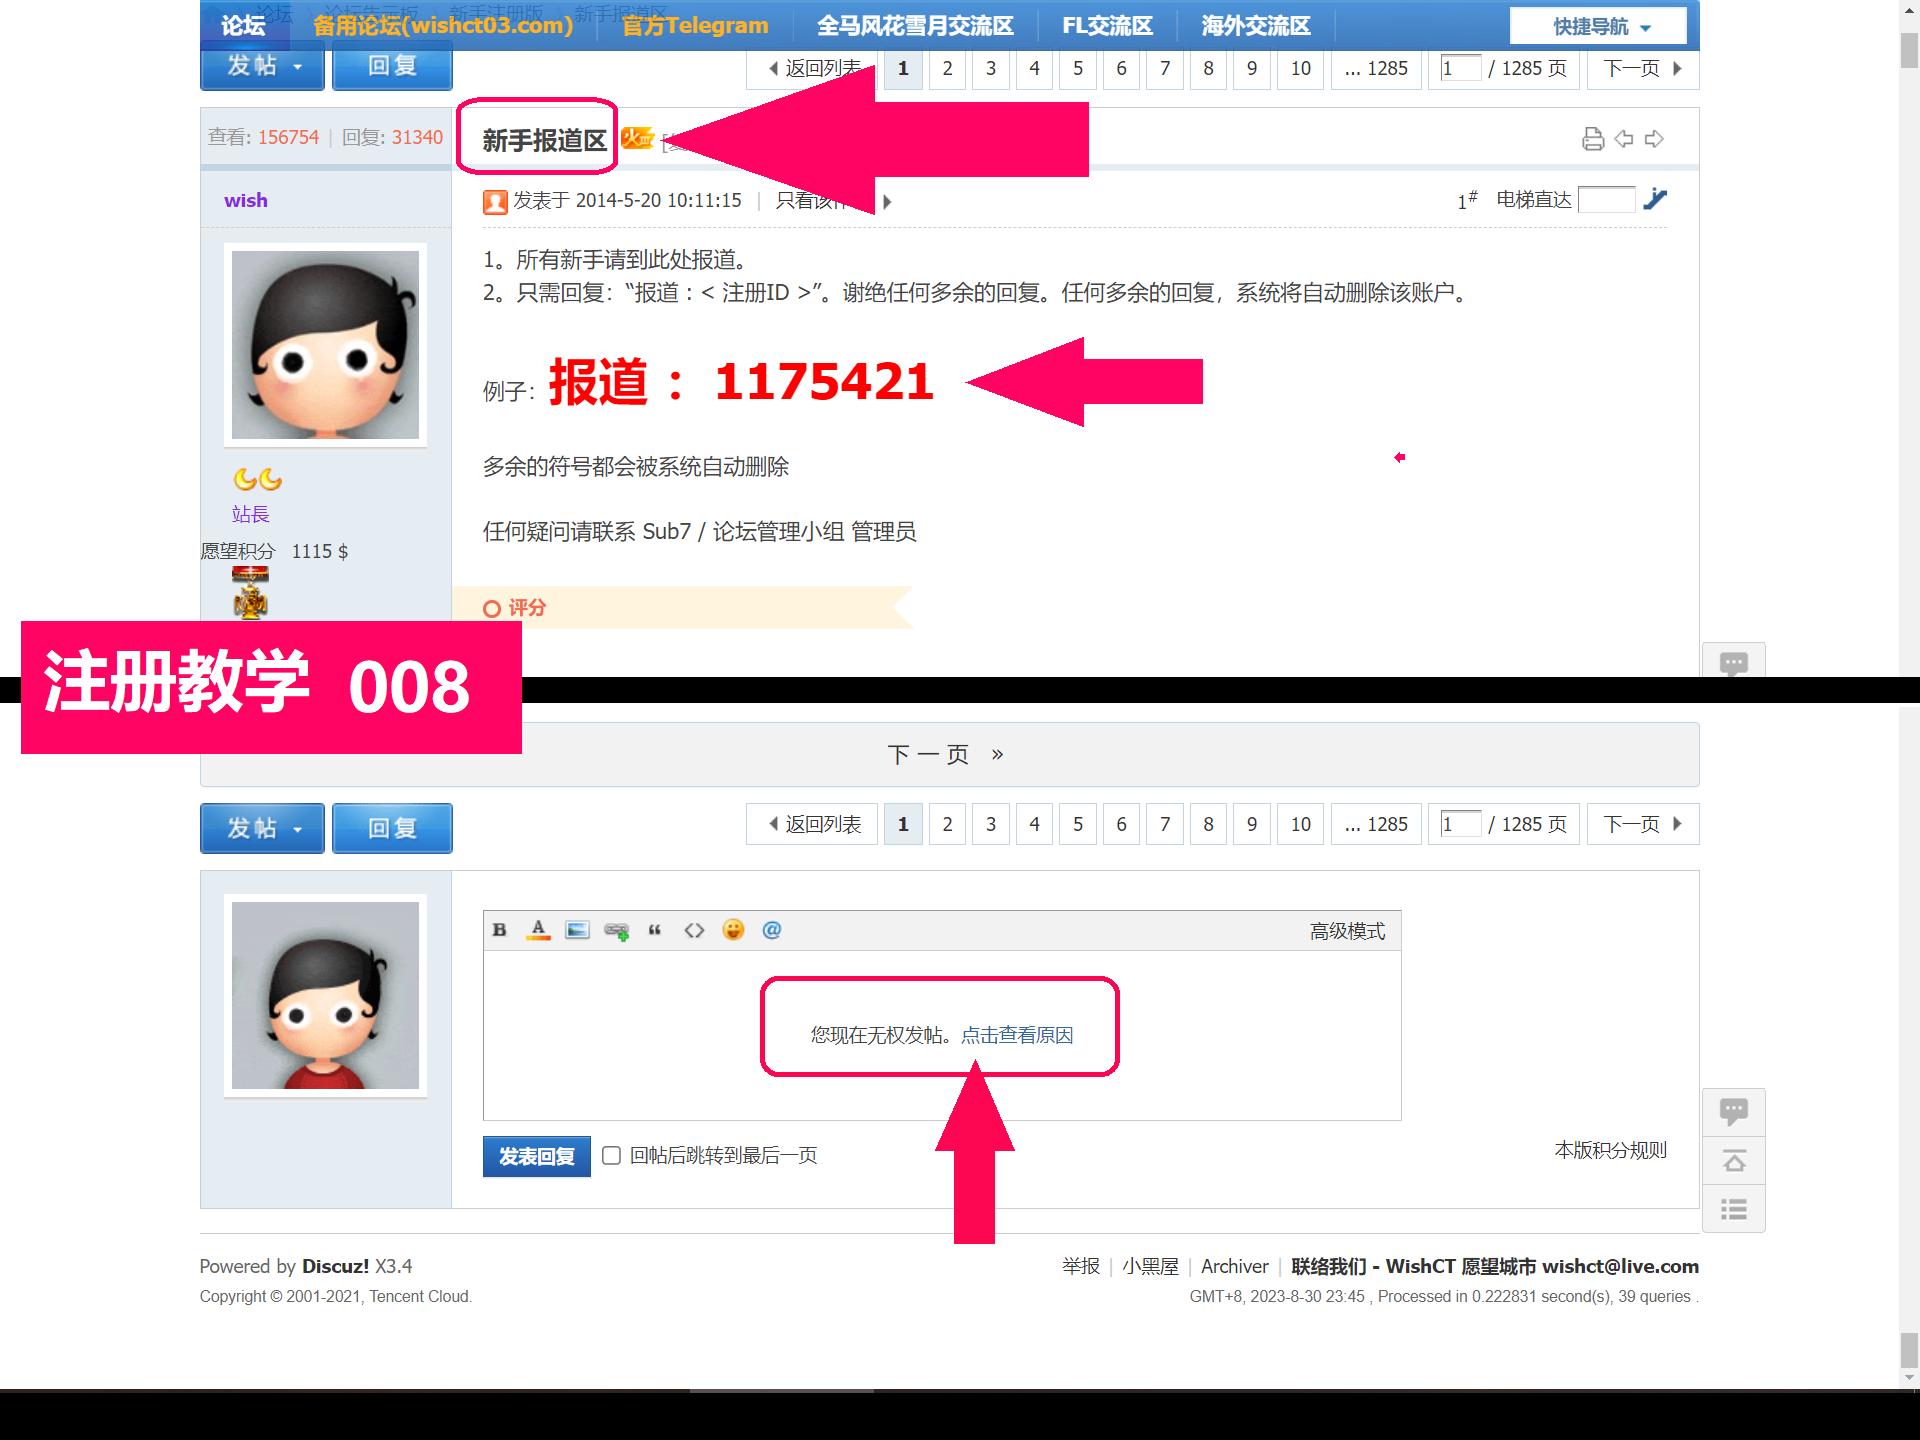
Task: Click the print icon in the thread header
Action: pos(1593,139)
